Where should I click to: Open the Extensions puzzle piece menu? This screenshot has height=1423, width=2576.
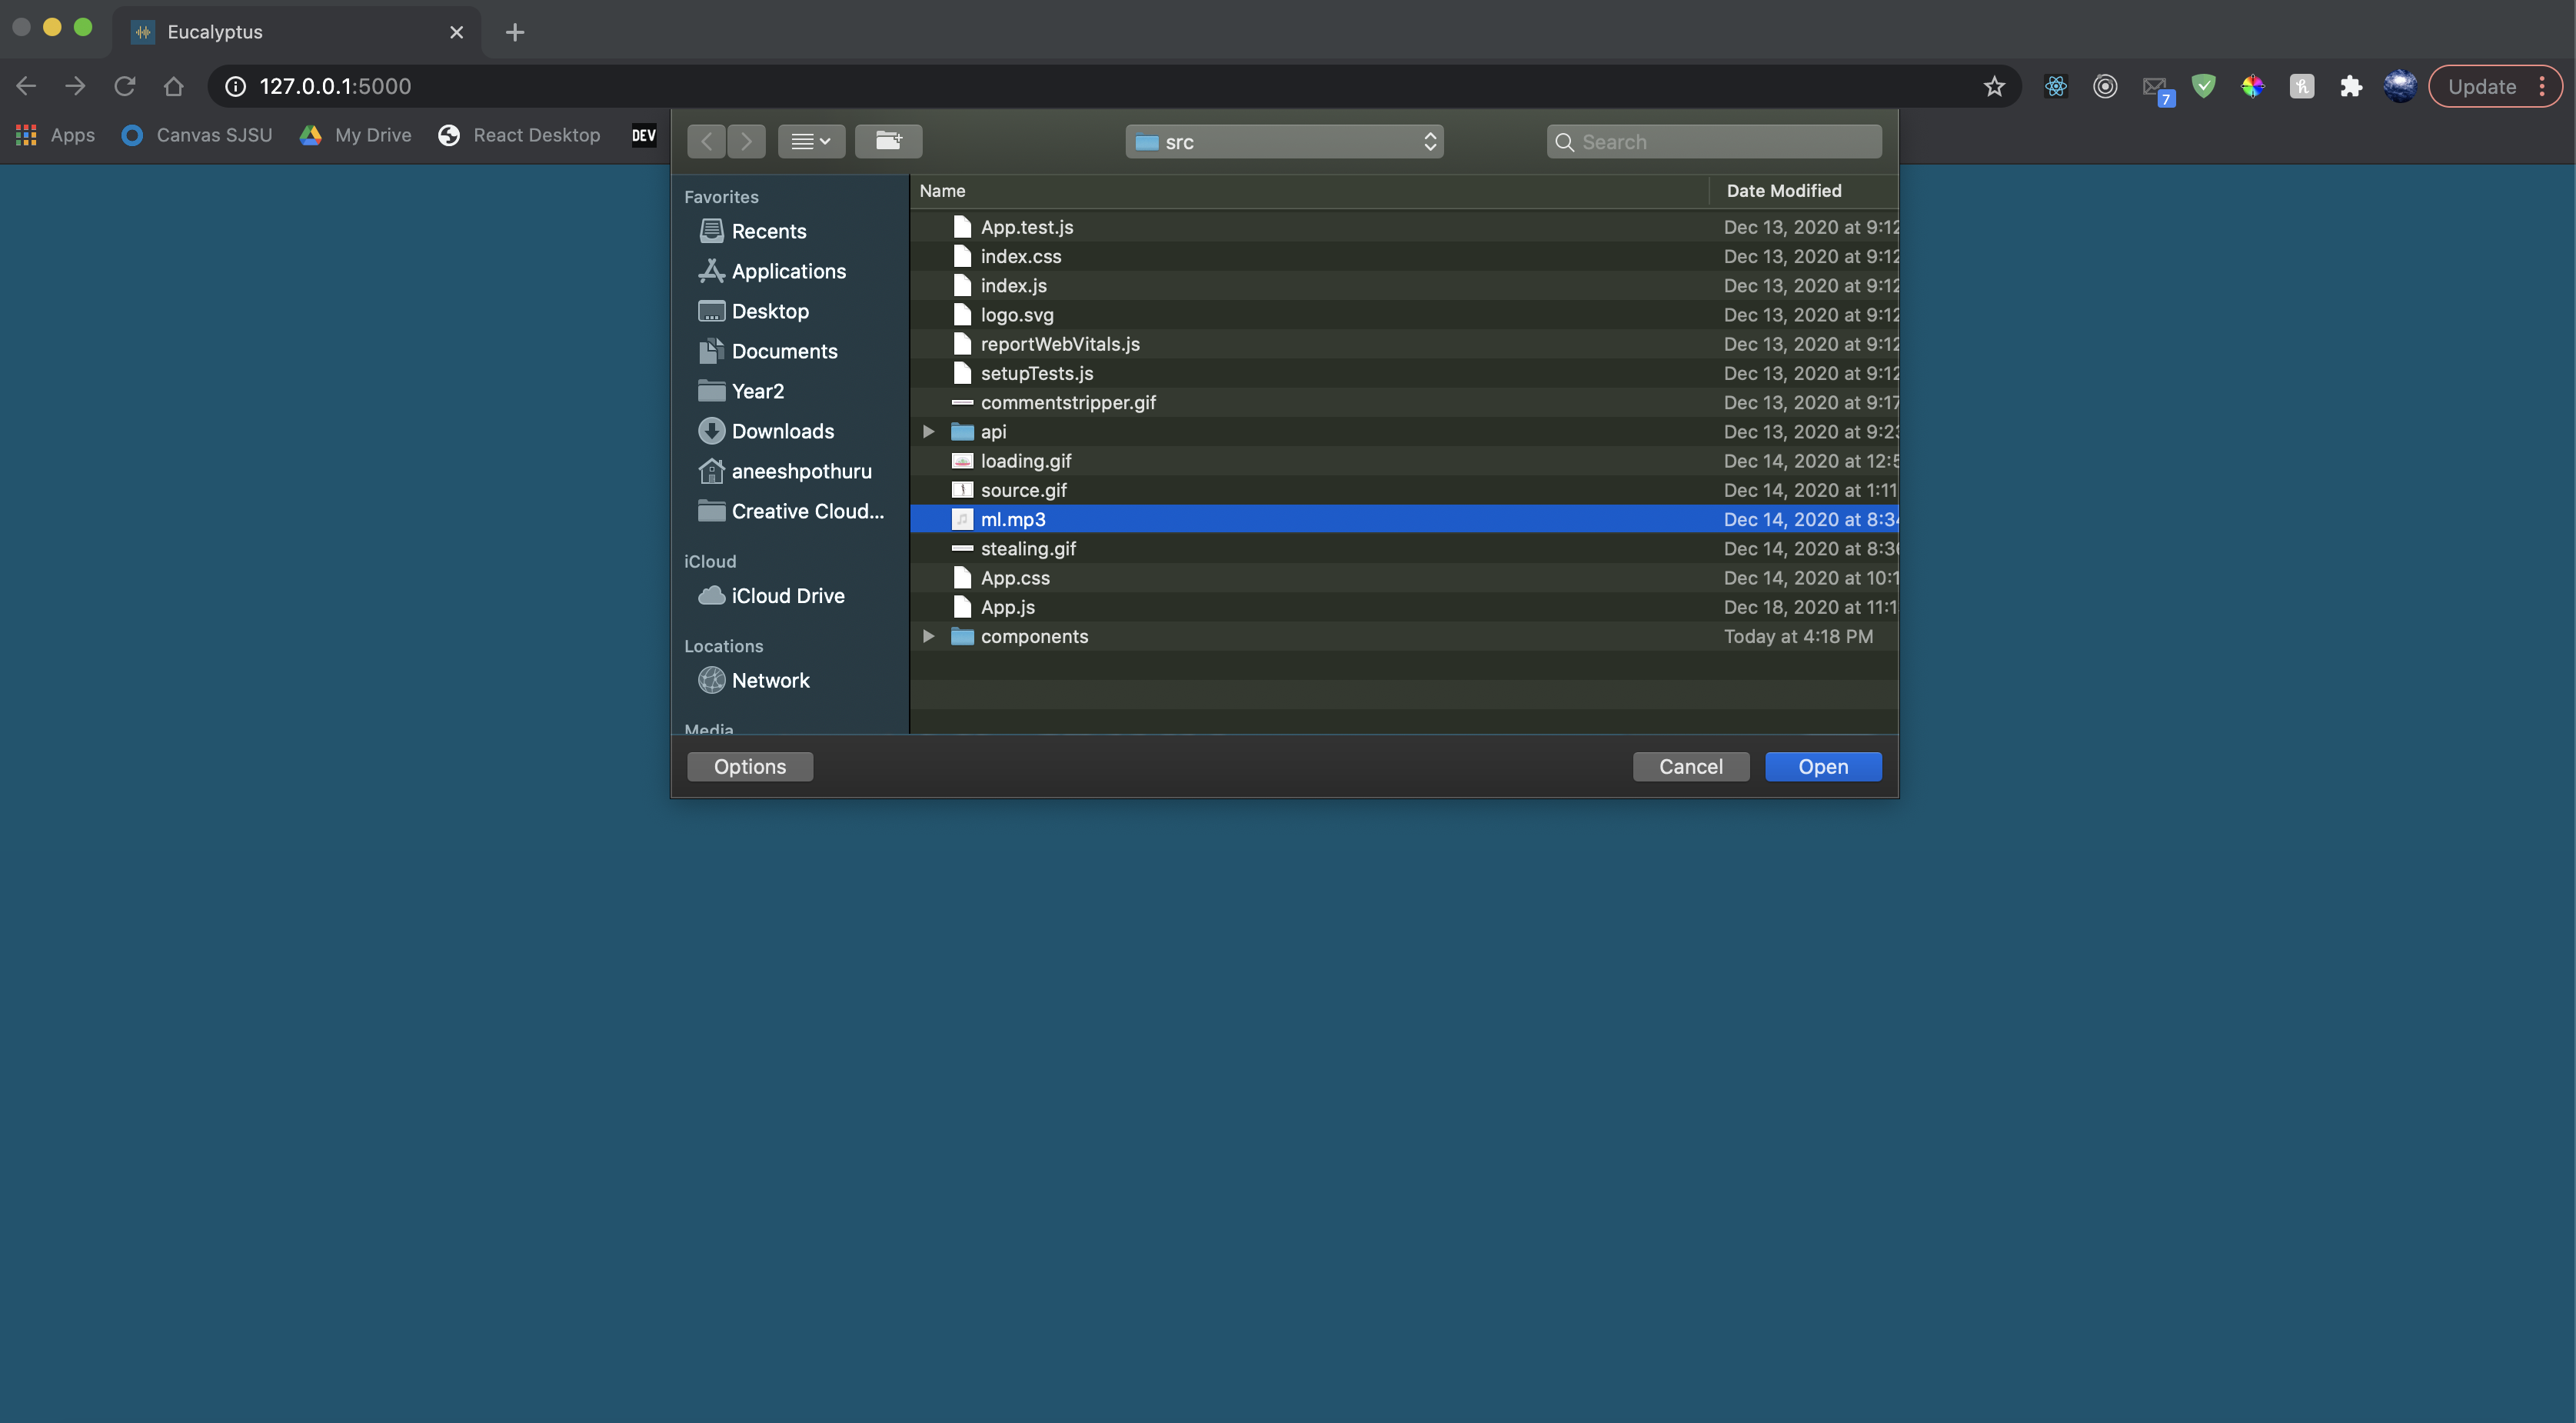[2351, 87]
